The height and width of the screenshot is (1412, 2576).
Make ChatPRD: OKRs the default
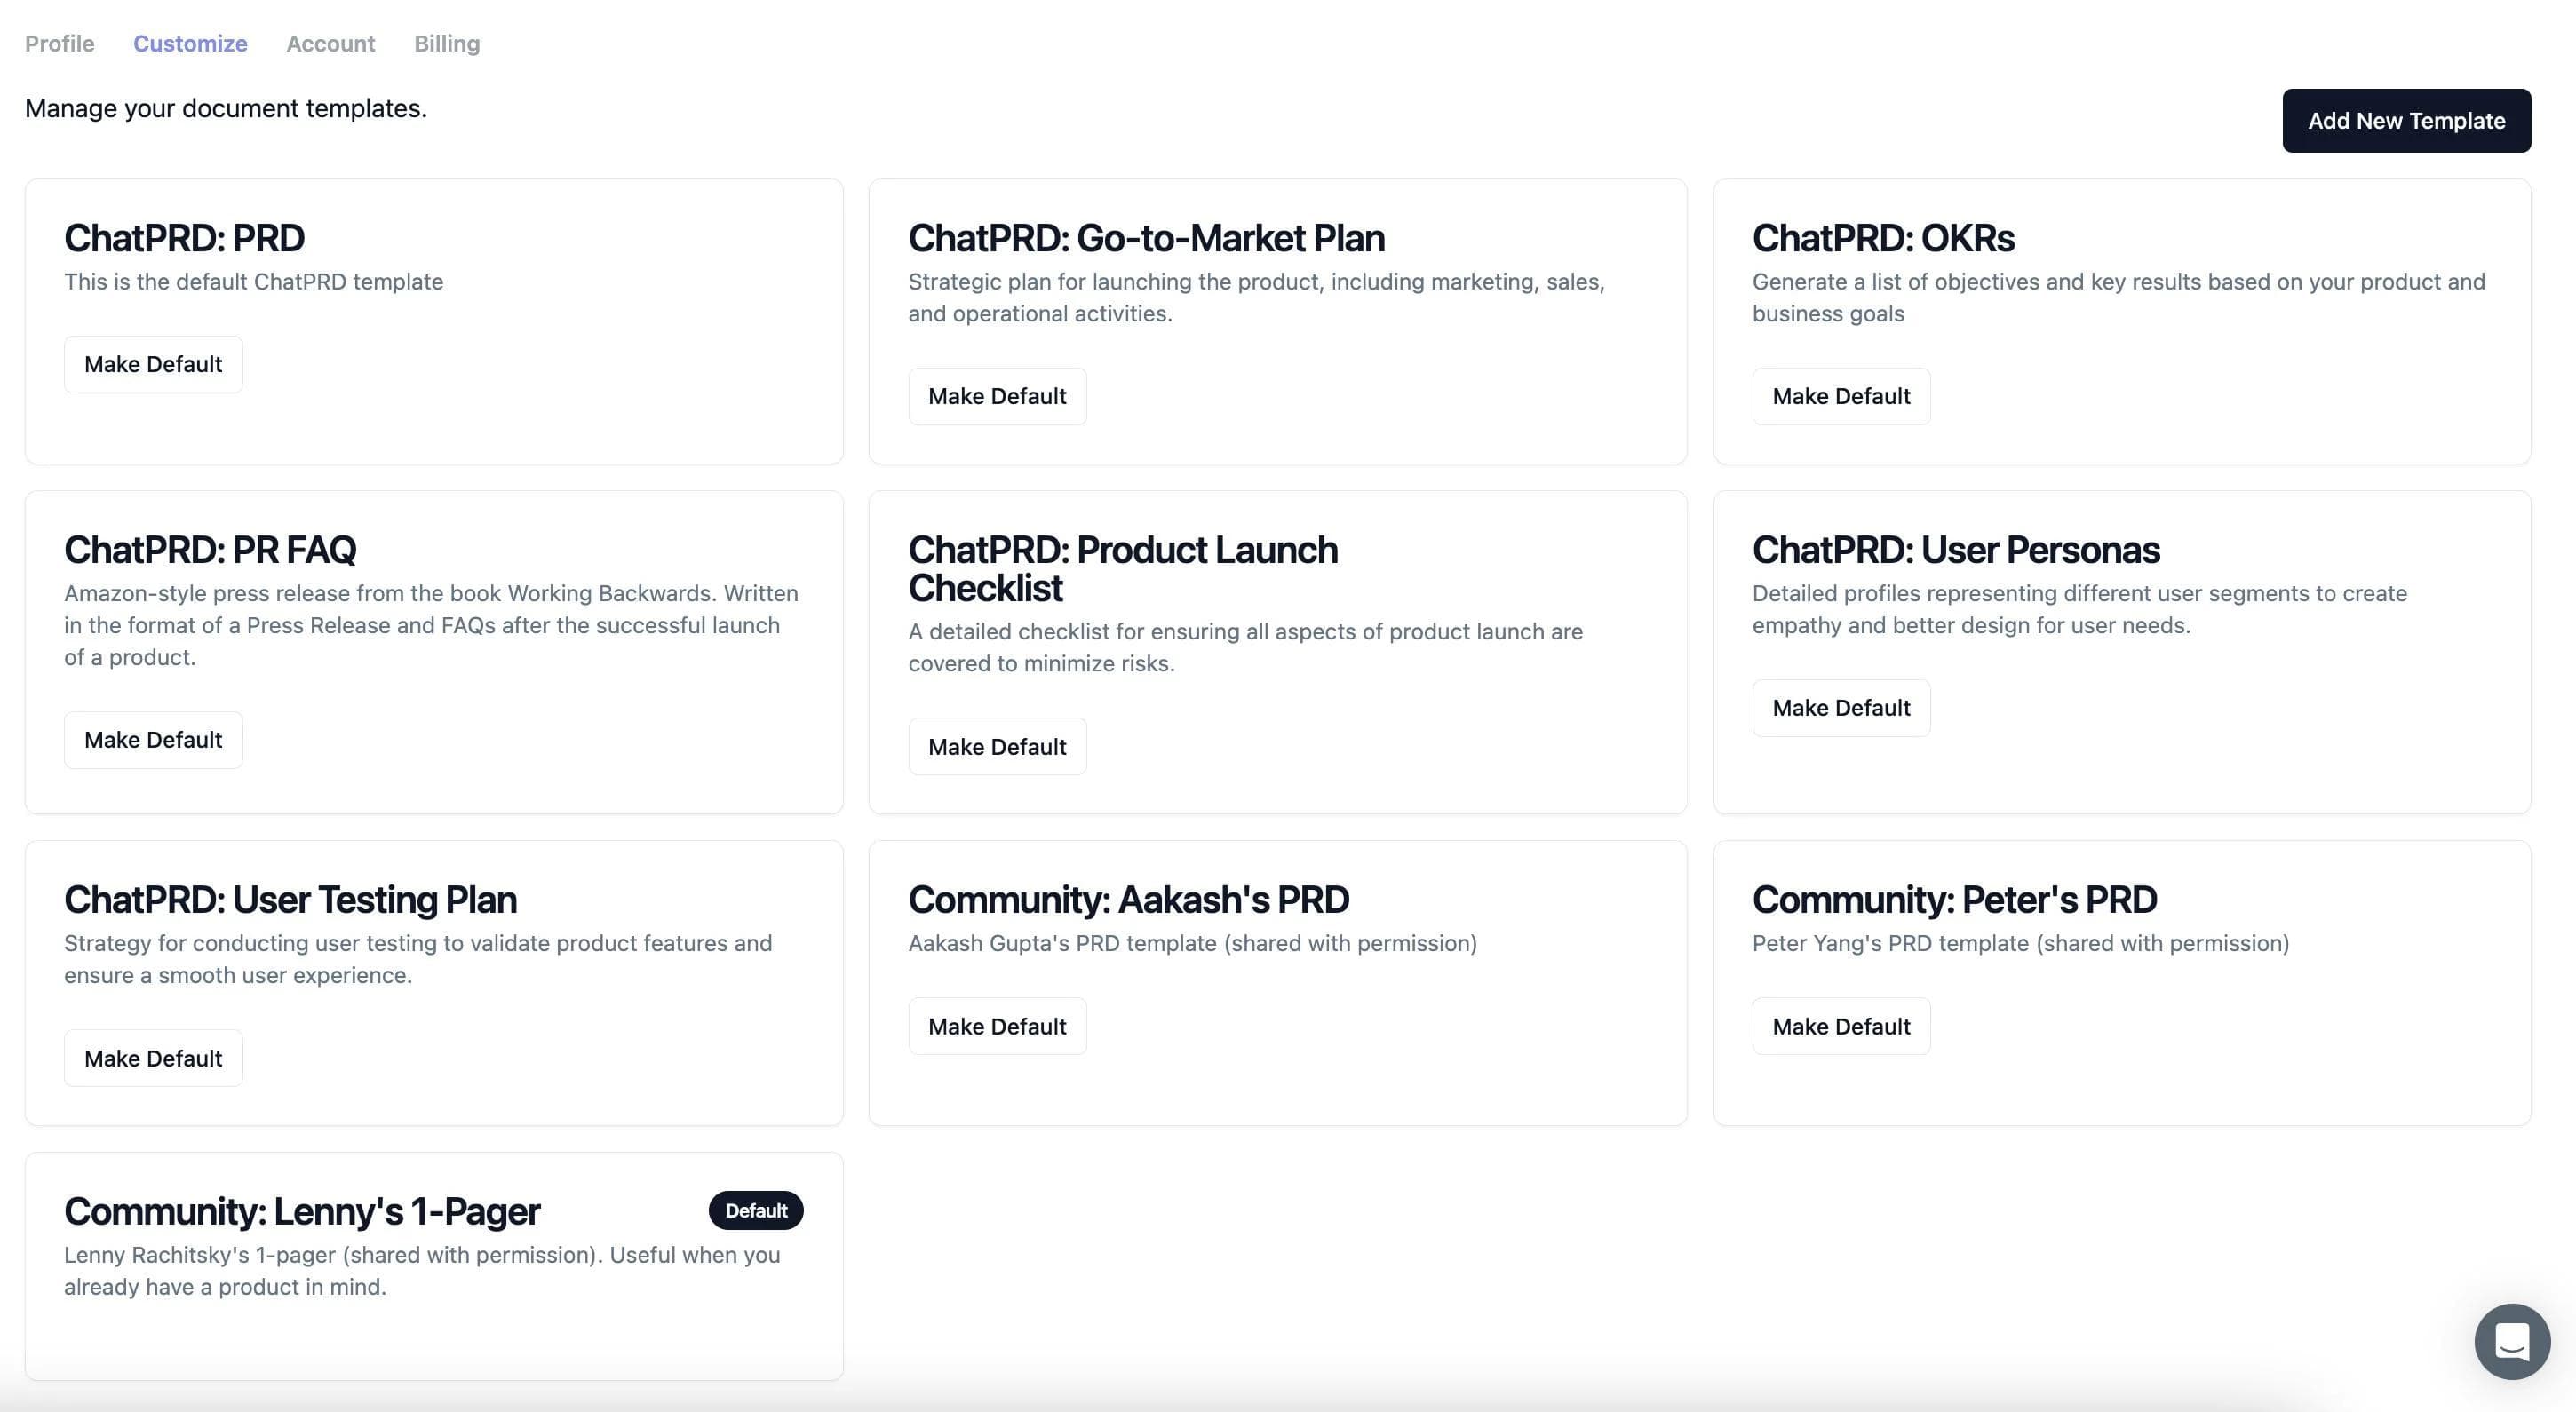[x=1840, y=396]
